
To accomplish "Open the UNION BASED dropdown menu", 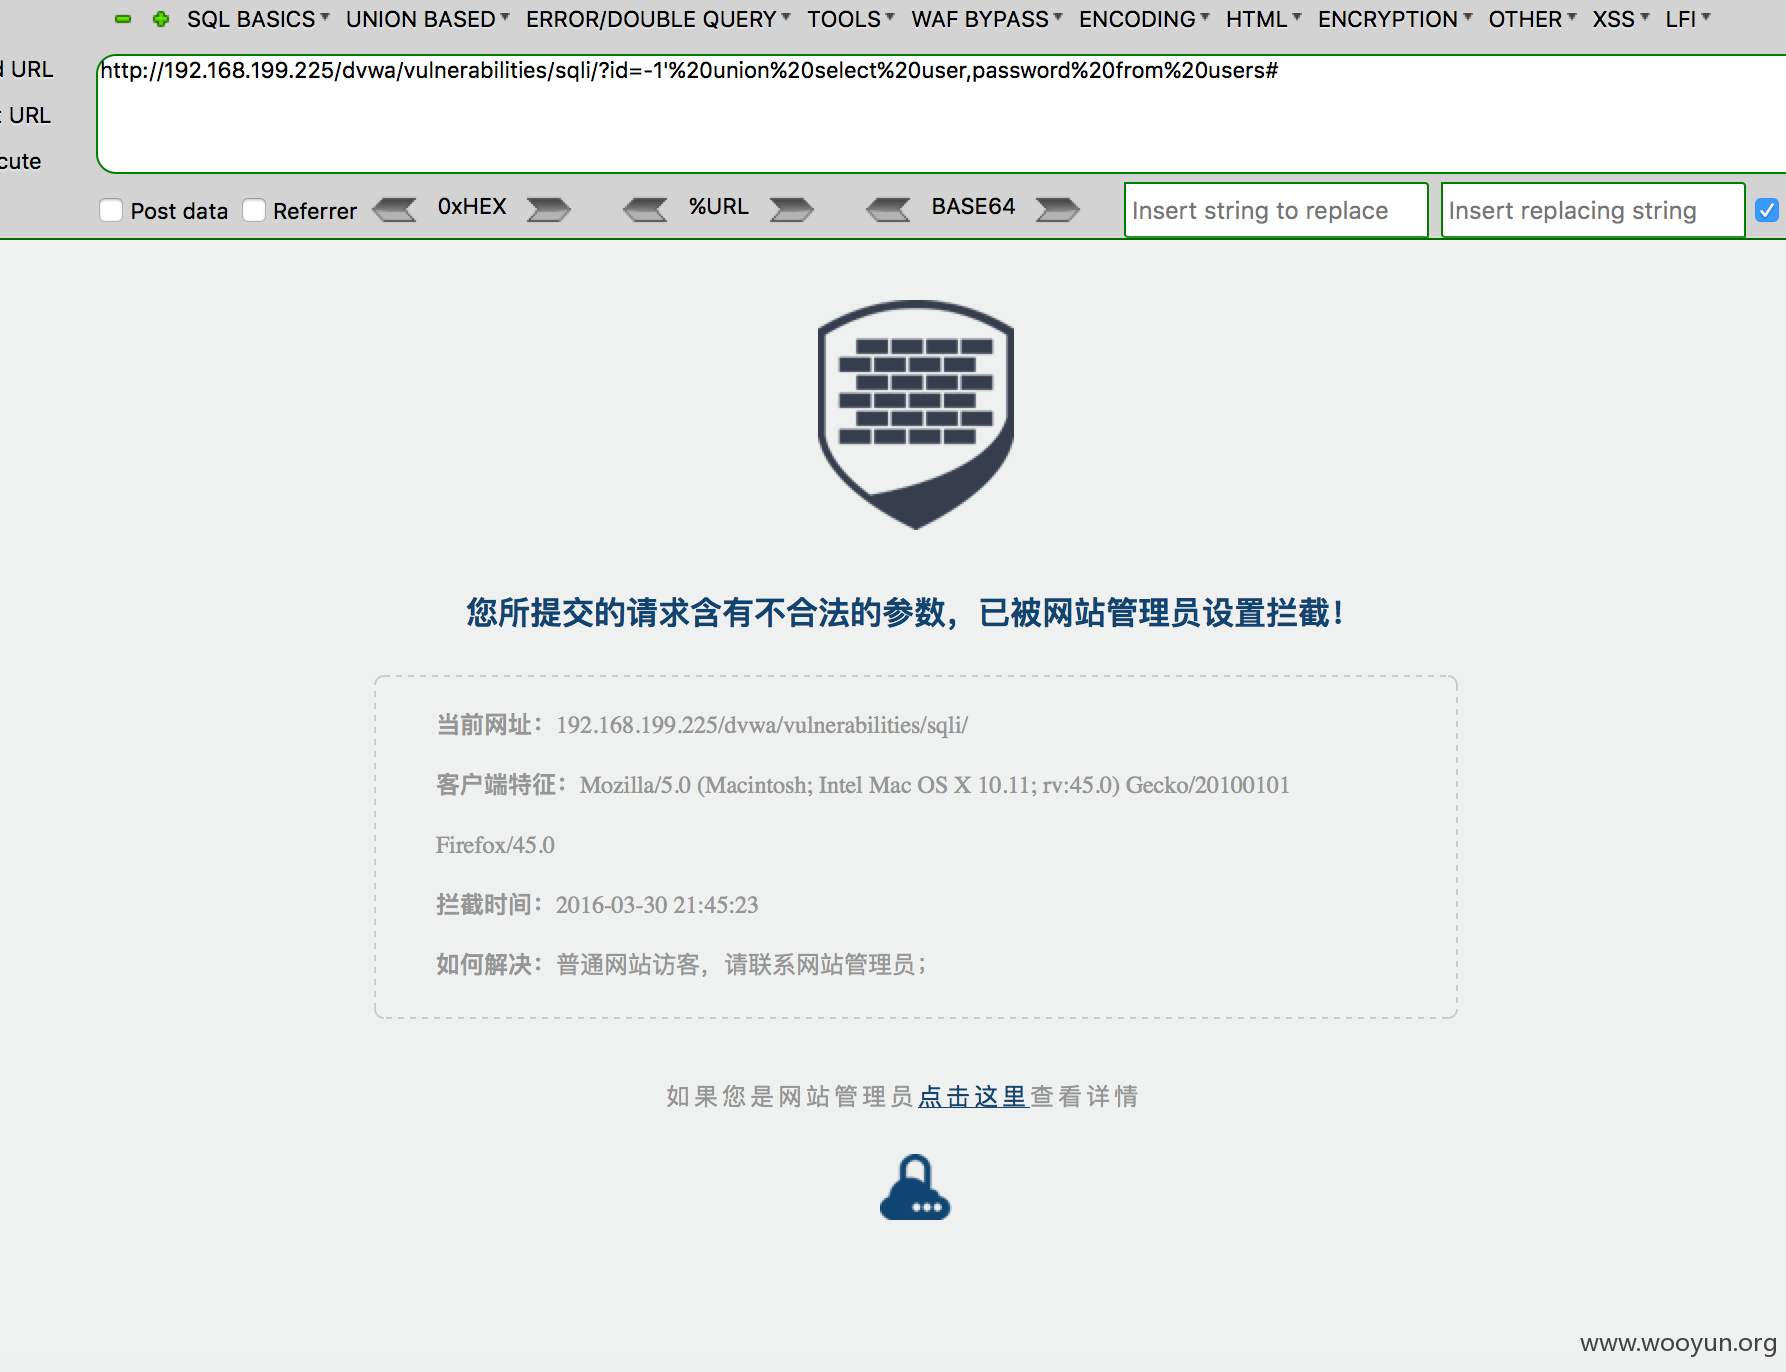I will coord(428,19).
